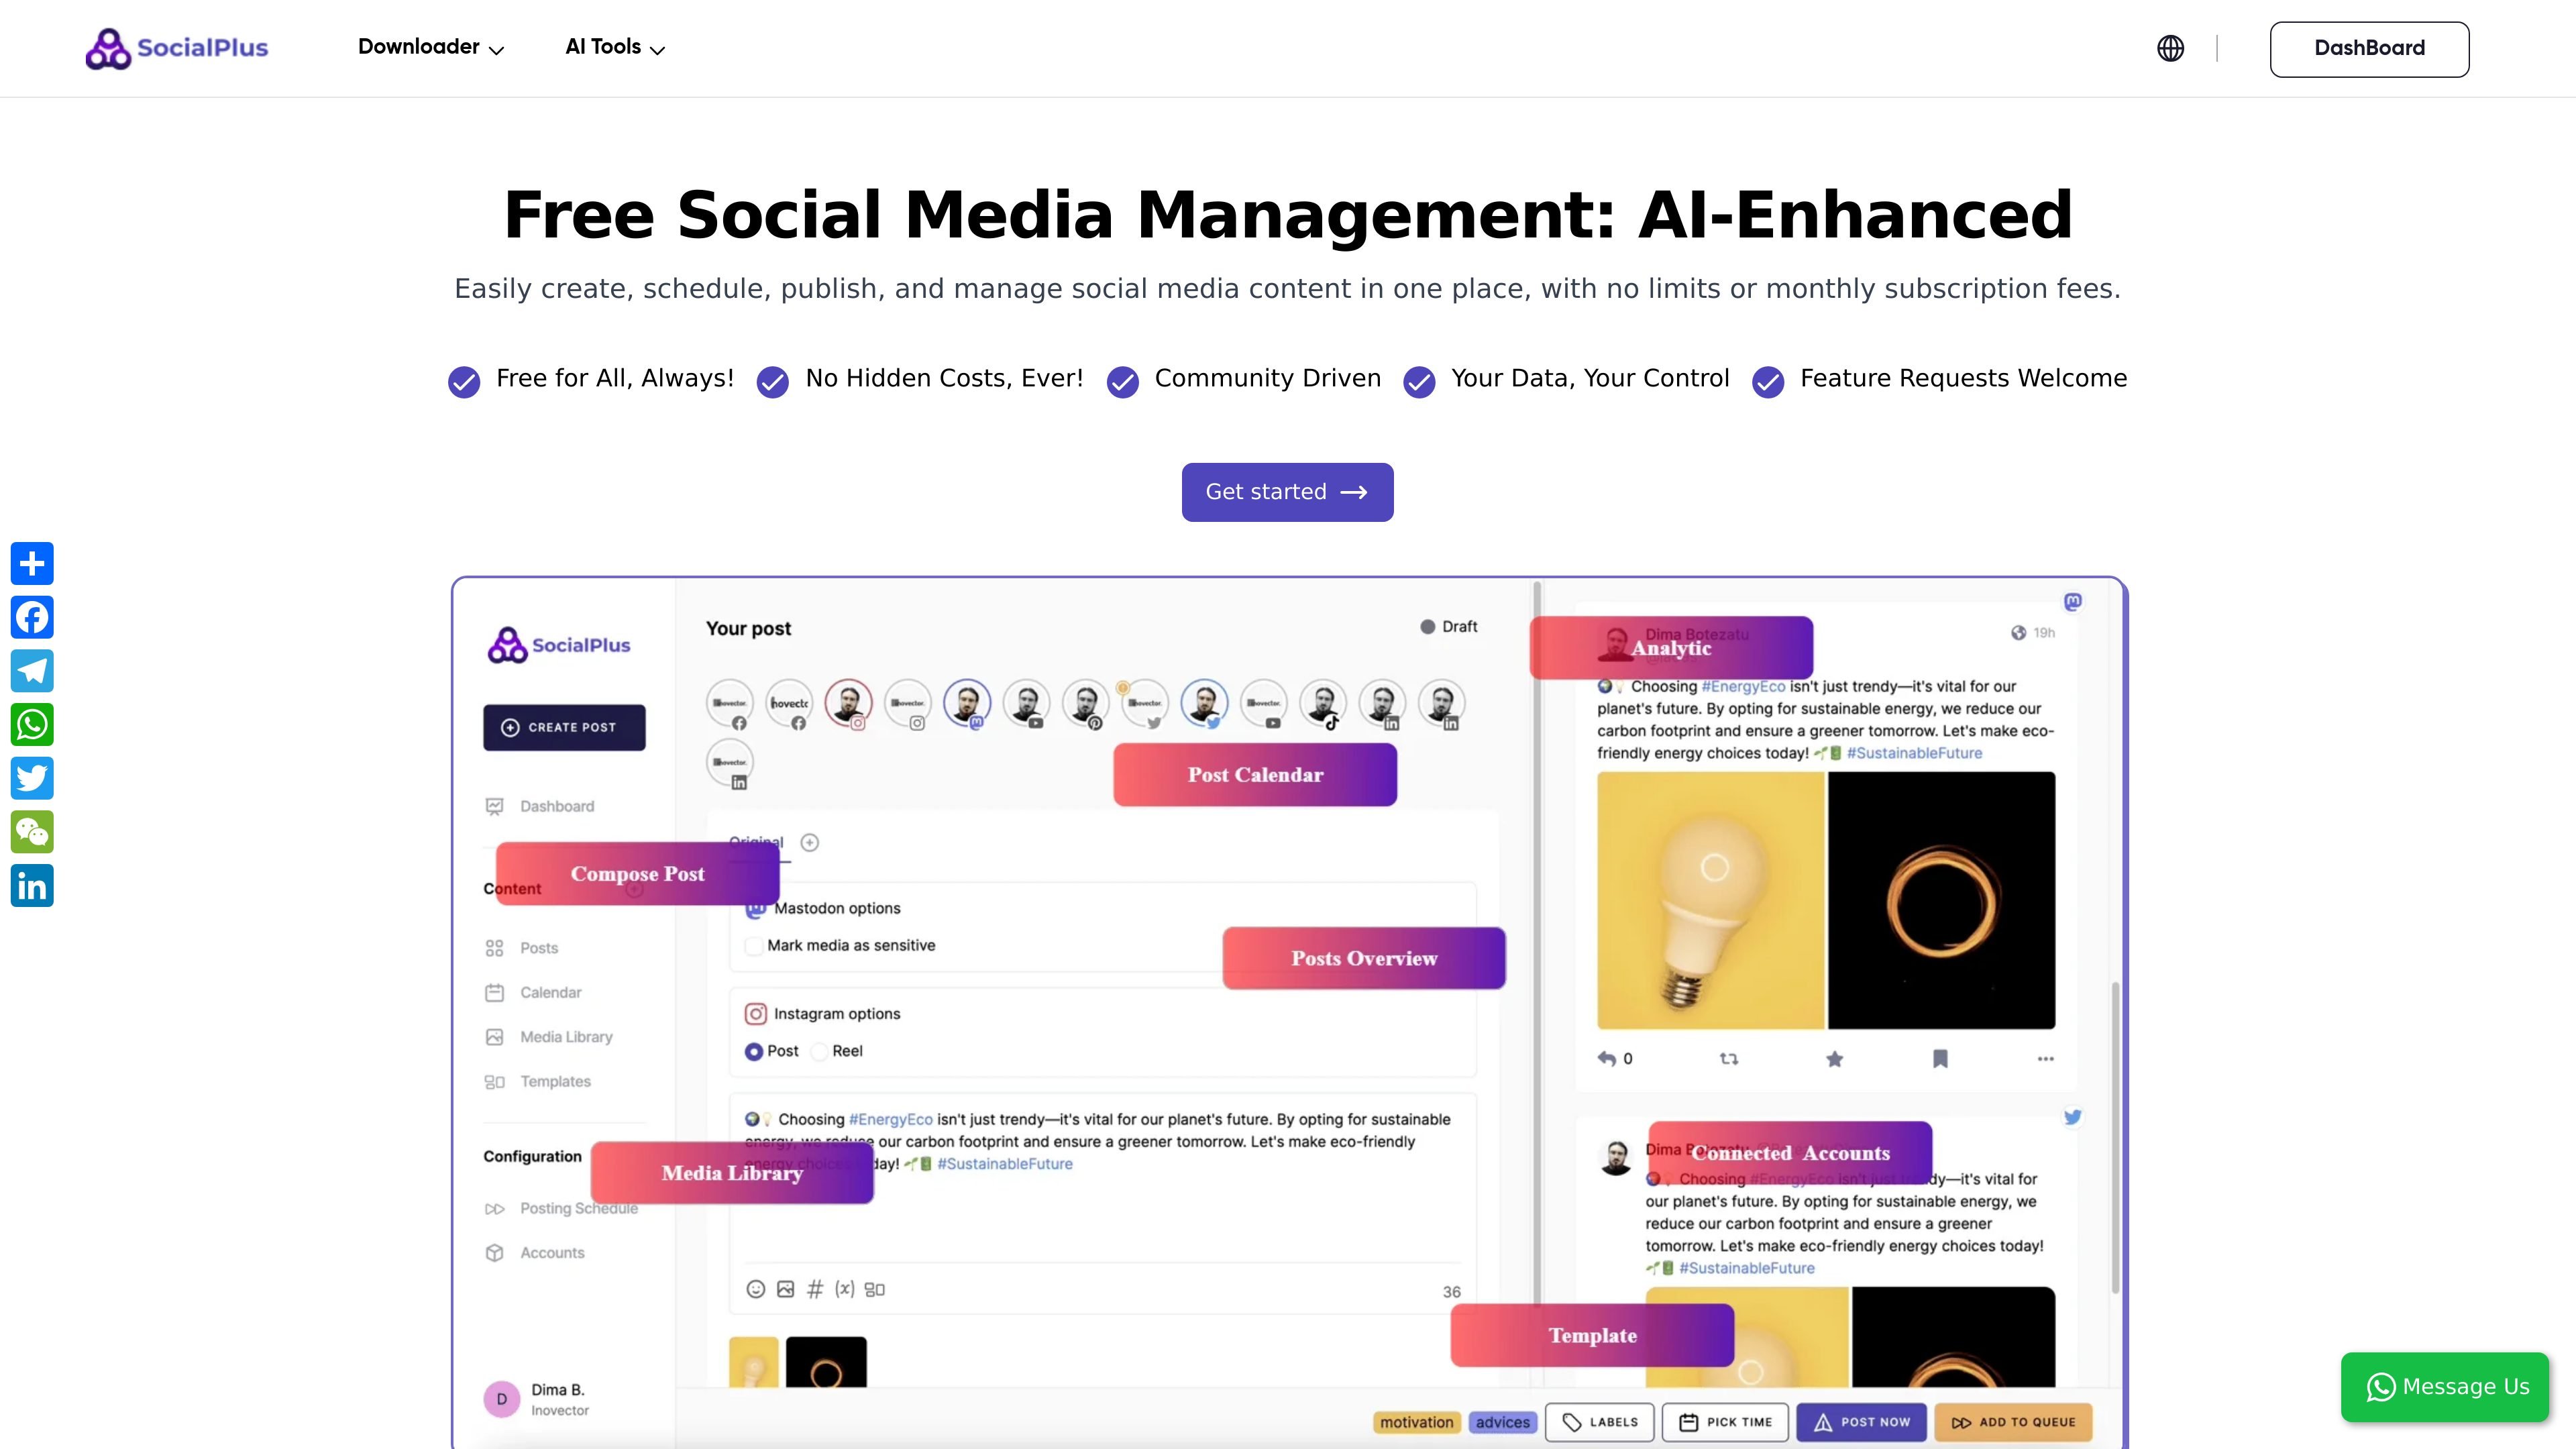Expand the Downloader dropdown menu
This screenshot has width=2576, height=1449.
point(431,47)
